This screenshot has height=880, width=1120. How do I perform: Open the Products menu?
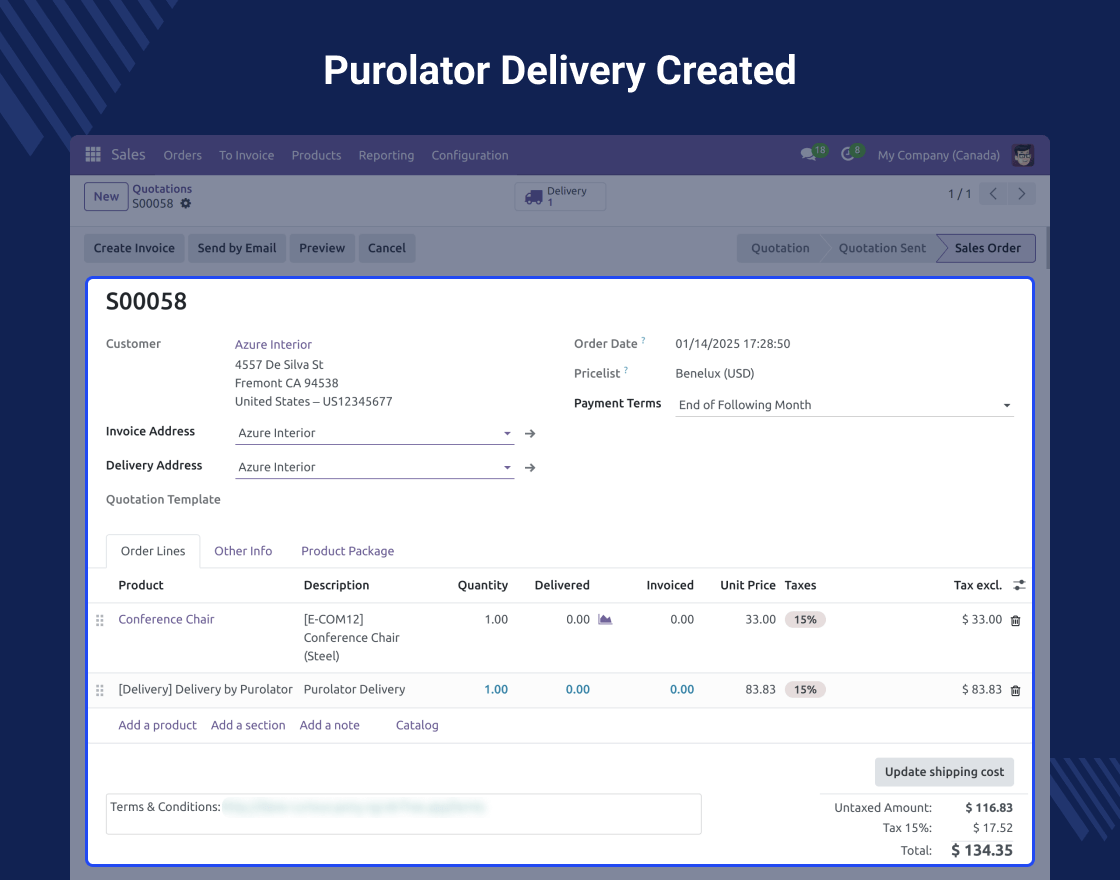point(316,155)
